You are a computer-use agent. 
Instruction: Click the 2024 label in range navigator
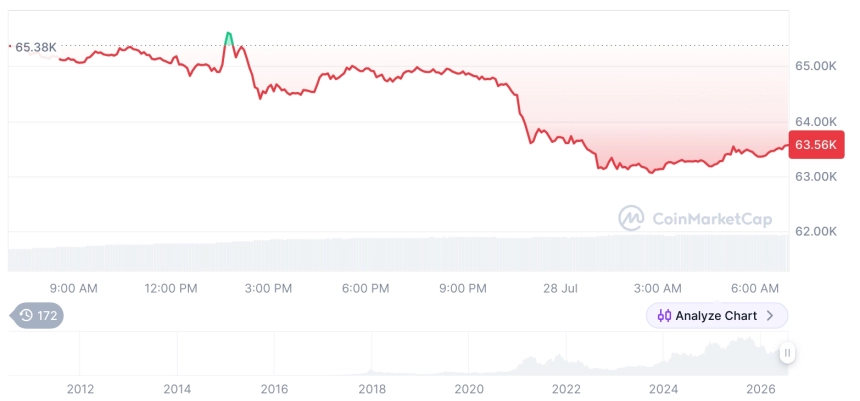pos(663,389)
